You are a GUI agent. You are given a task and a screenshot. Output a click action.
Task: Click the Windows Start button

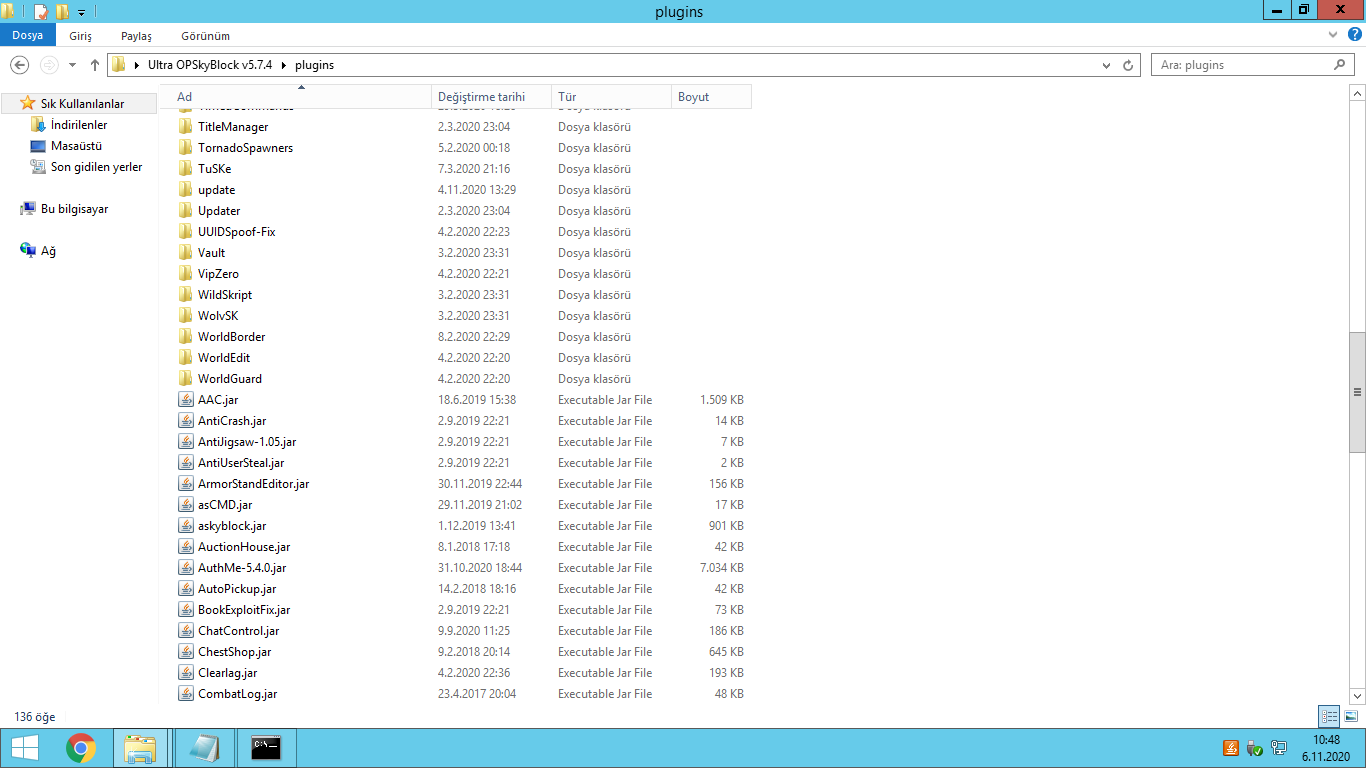pos(24,748)
